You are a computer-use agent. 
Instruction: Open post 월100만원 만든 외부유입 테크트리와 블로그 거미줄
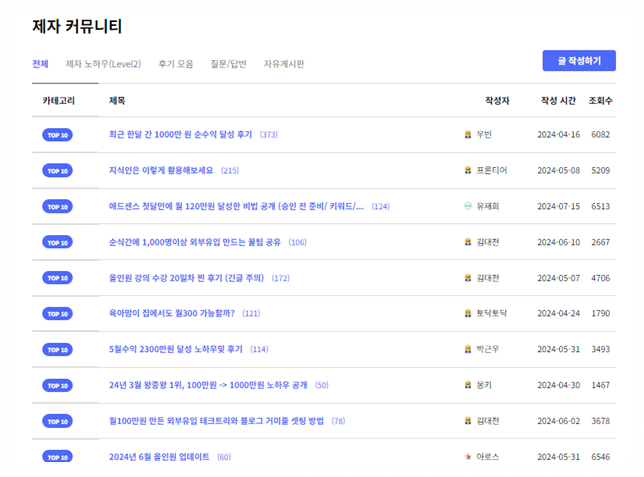216,421
